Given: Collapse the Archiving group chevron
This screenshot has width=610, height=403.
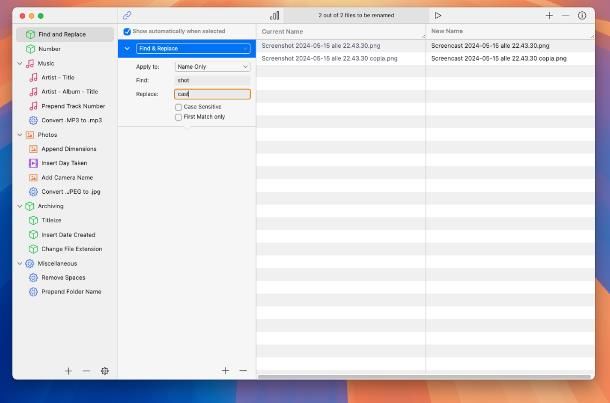Looking at the screenshot, I should tap(20, 206).
